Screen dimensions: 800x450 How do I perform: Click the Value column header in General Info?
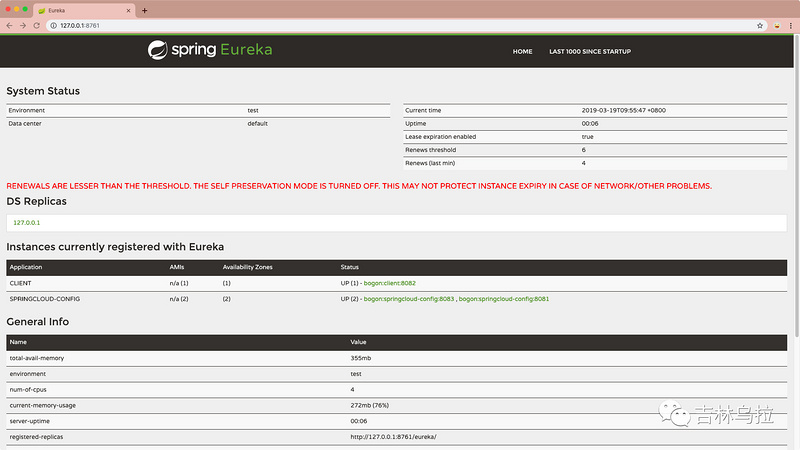[x=358, y=342]
